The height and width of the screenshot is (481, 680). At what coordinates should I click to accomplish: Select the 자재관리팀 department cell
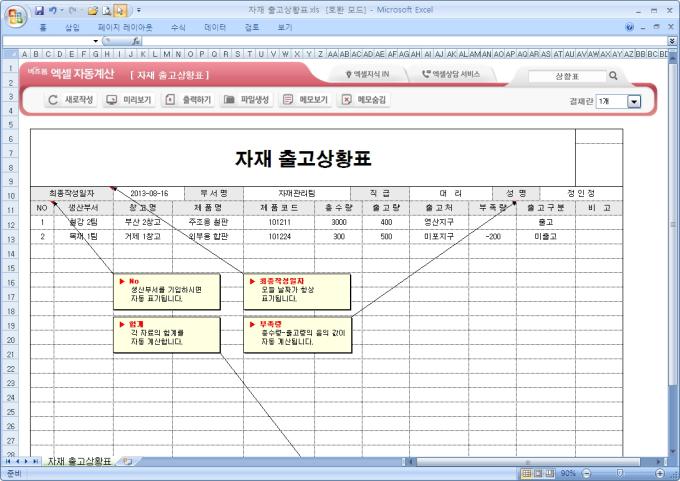(297, 193)
